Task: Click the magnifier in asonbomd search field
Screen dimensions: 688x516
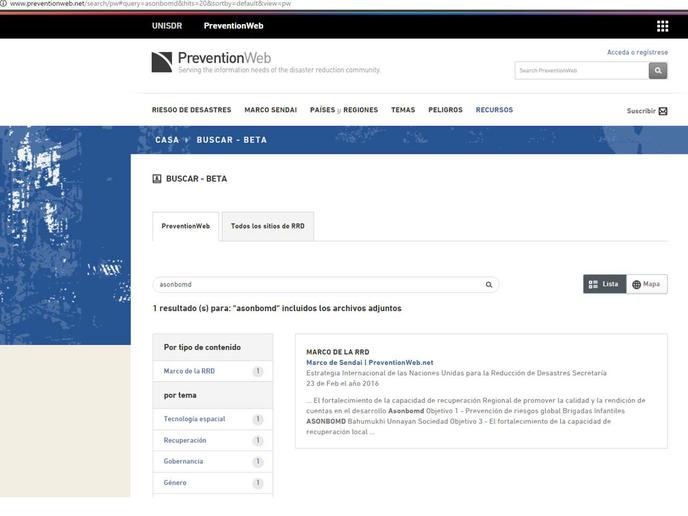Action: click(489, 285)
